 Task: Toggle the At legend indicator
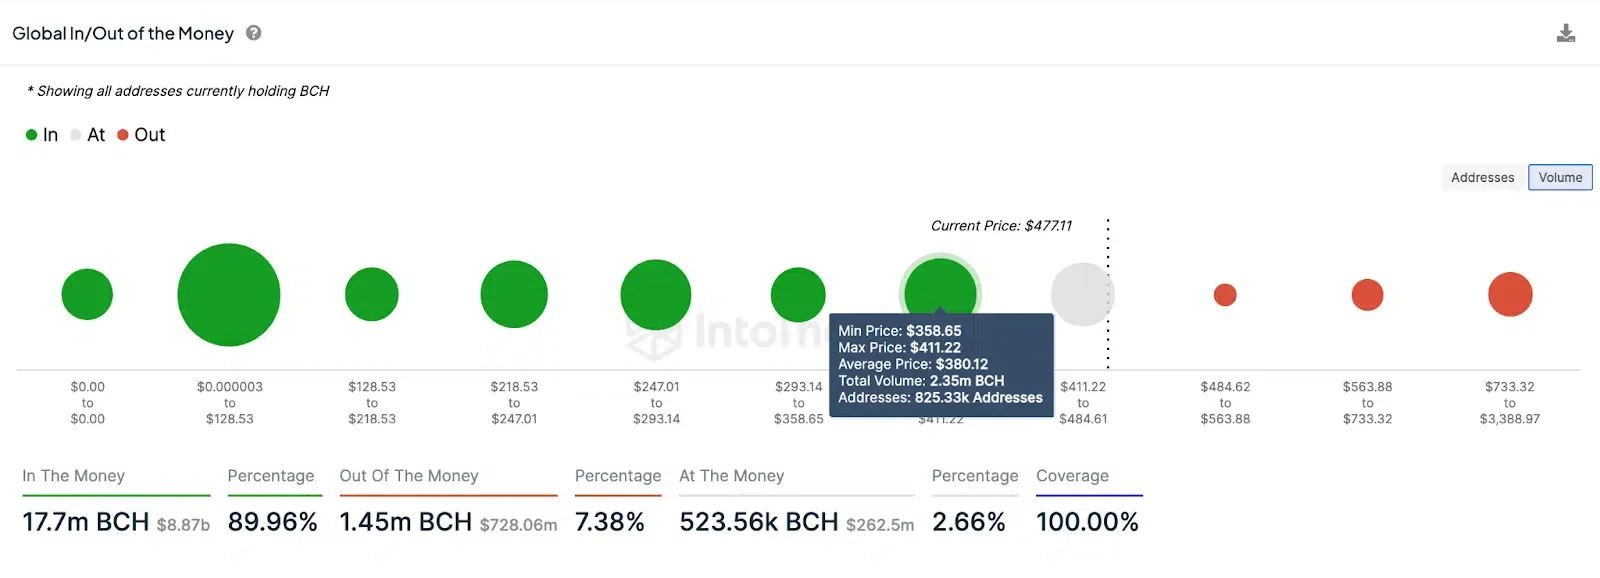tap(75, 134)
